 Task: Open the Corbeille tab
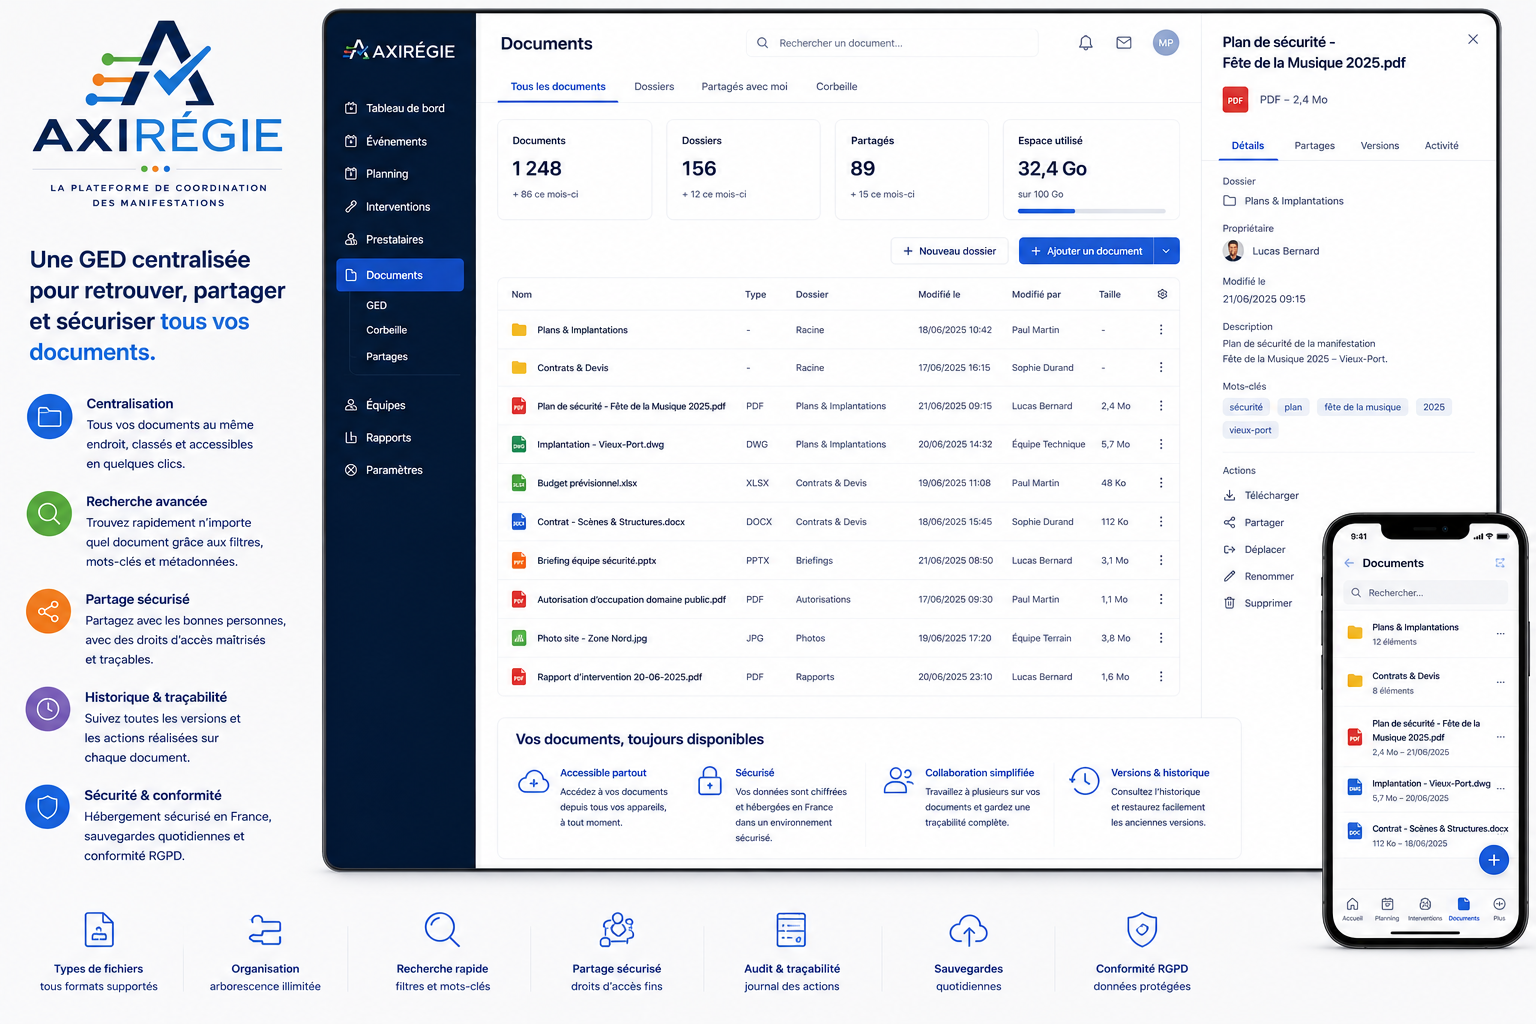click(837, 87)
